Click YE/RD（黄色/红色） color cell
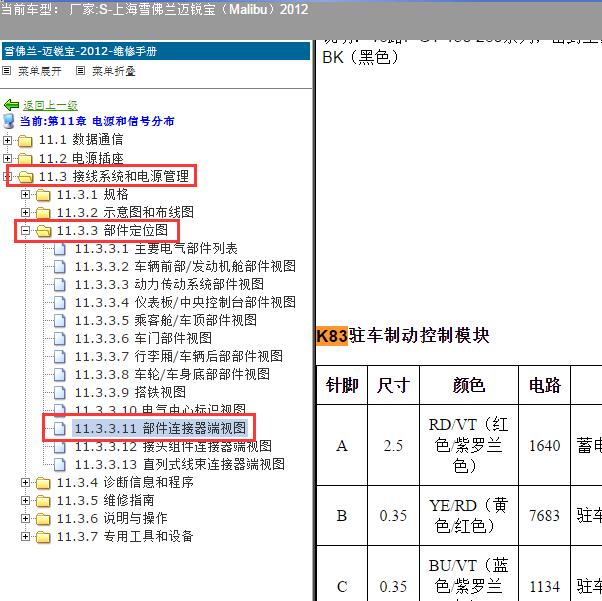This screenshot has height=601, width=602. click(x=469, y=515)
